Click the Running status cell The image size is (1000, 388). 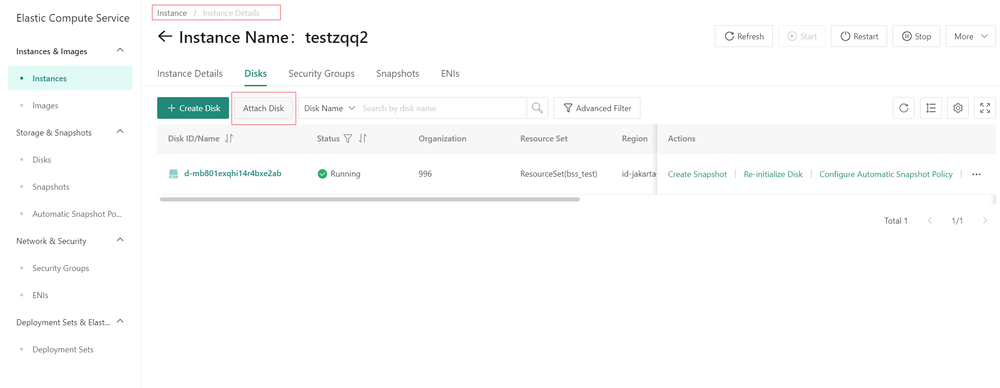339,174
